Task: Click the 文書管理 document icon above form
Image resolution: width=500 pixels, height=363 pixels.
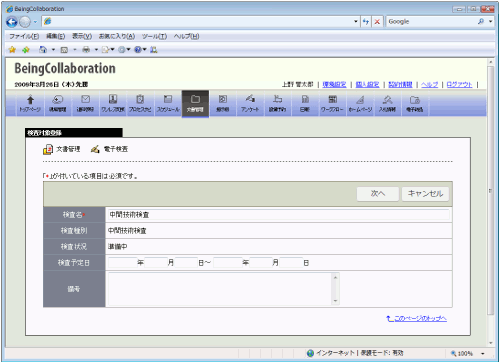Action: click(48, 149)
